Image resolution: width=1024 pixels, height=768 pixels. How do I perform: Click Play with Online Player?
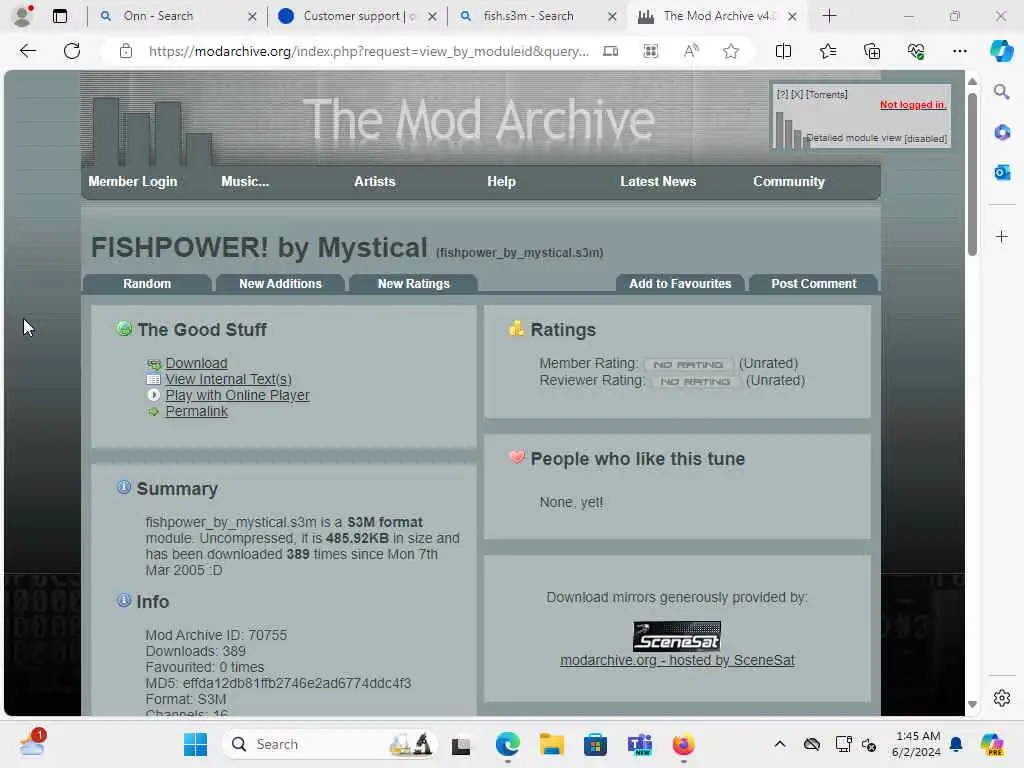[237, 395]
